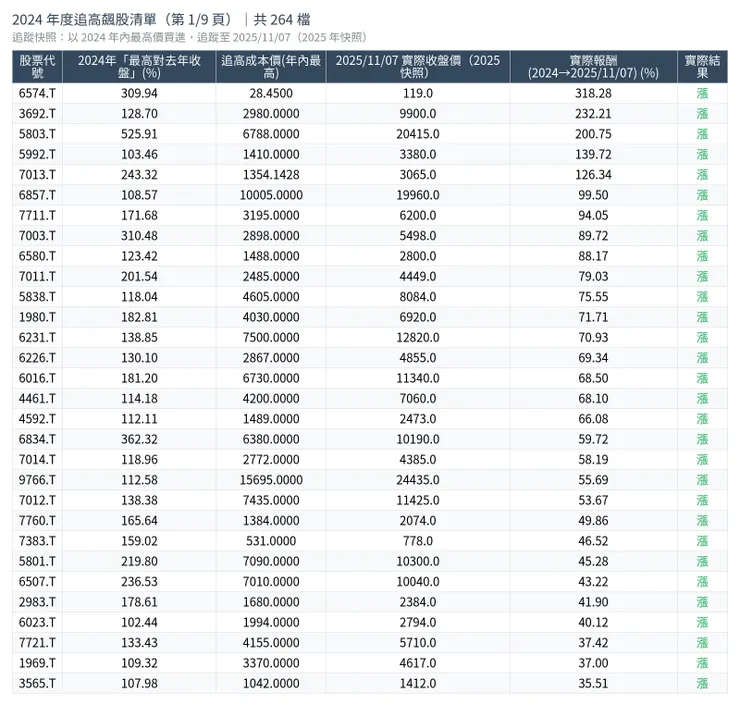This screenshot has width=740, height=706.
Task: Select stock code 7003.T
Action: point(37,235)
